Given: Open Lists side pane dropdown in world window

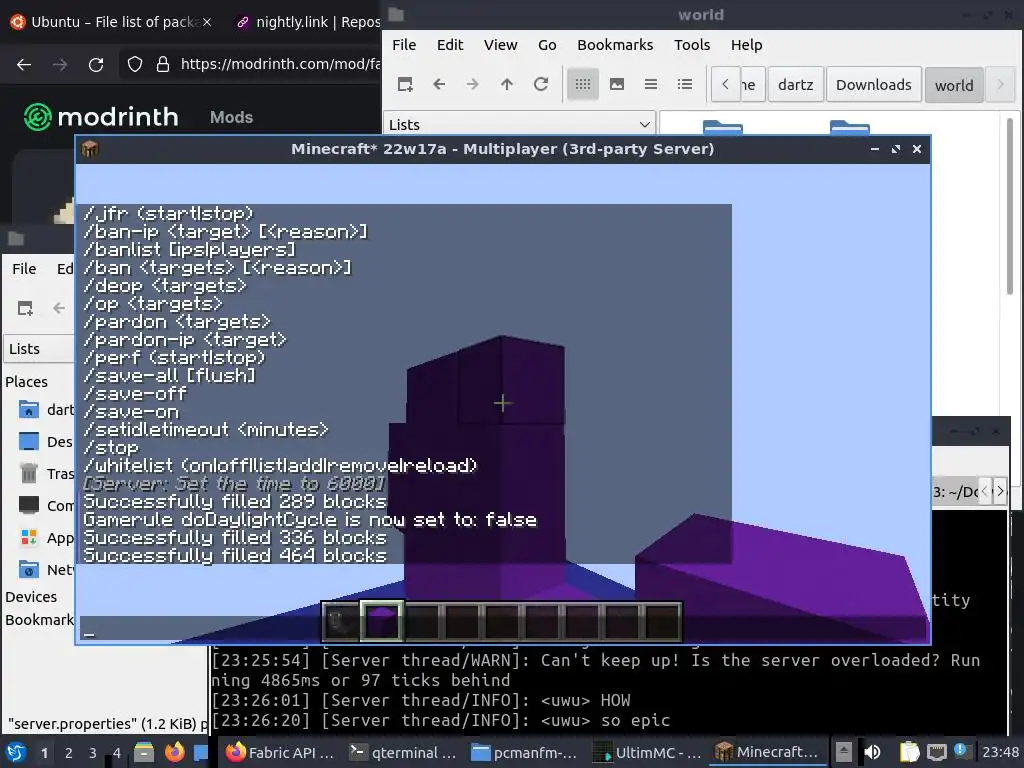Looking at the screenshot, I should (x=520, y=124).
